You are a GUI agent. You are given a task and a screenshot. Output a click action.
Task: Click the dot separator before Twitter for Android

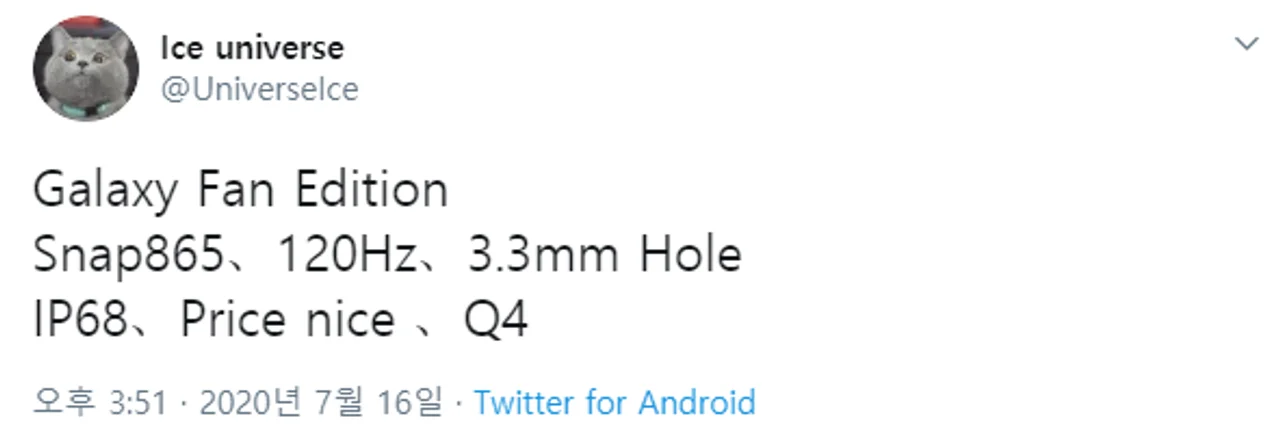click(458, 403)
